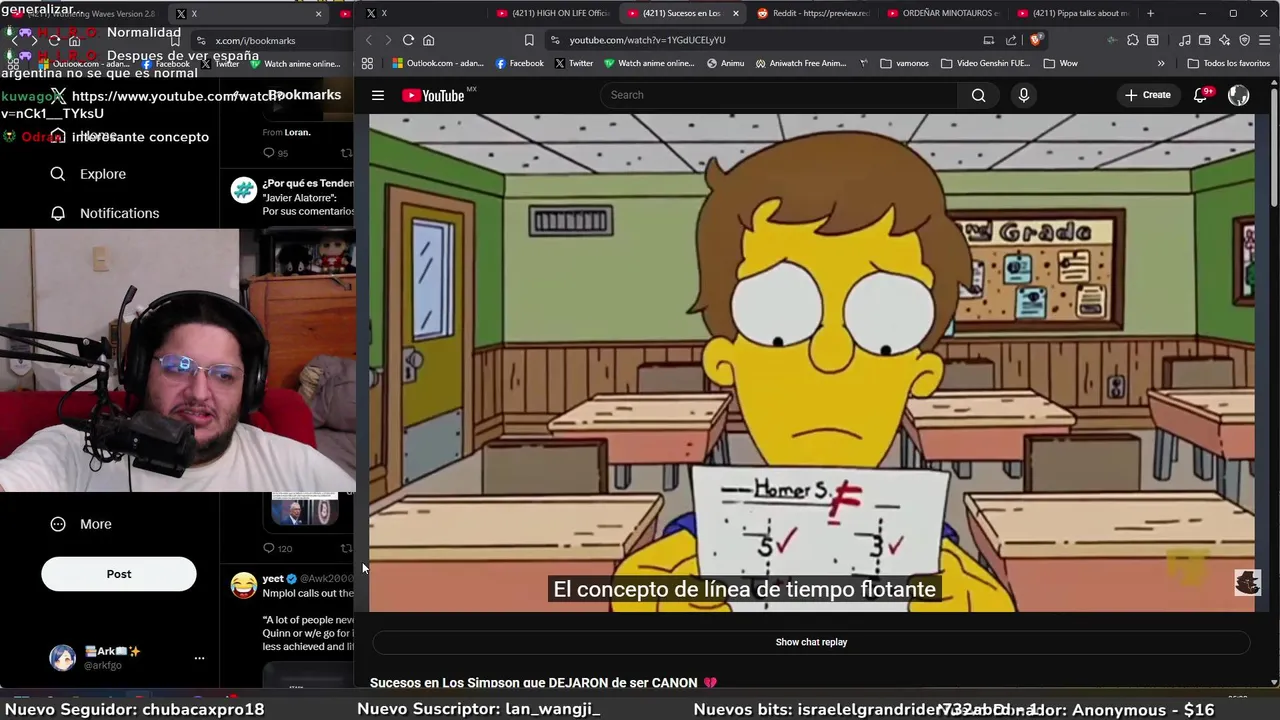Click the YouTube search magnifier button
This screenshot has width=1280, height=720.
pyautogui.click(x=978, y=95)
